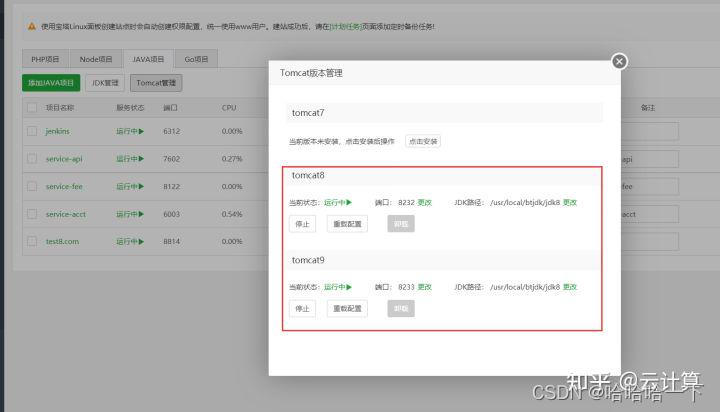
Task: Check the jenkins project checkbox
Action: point(32,131)
